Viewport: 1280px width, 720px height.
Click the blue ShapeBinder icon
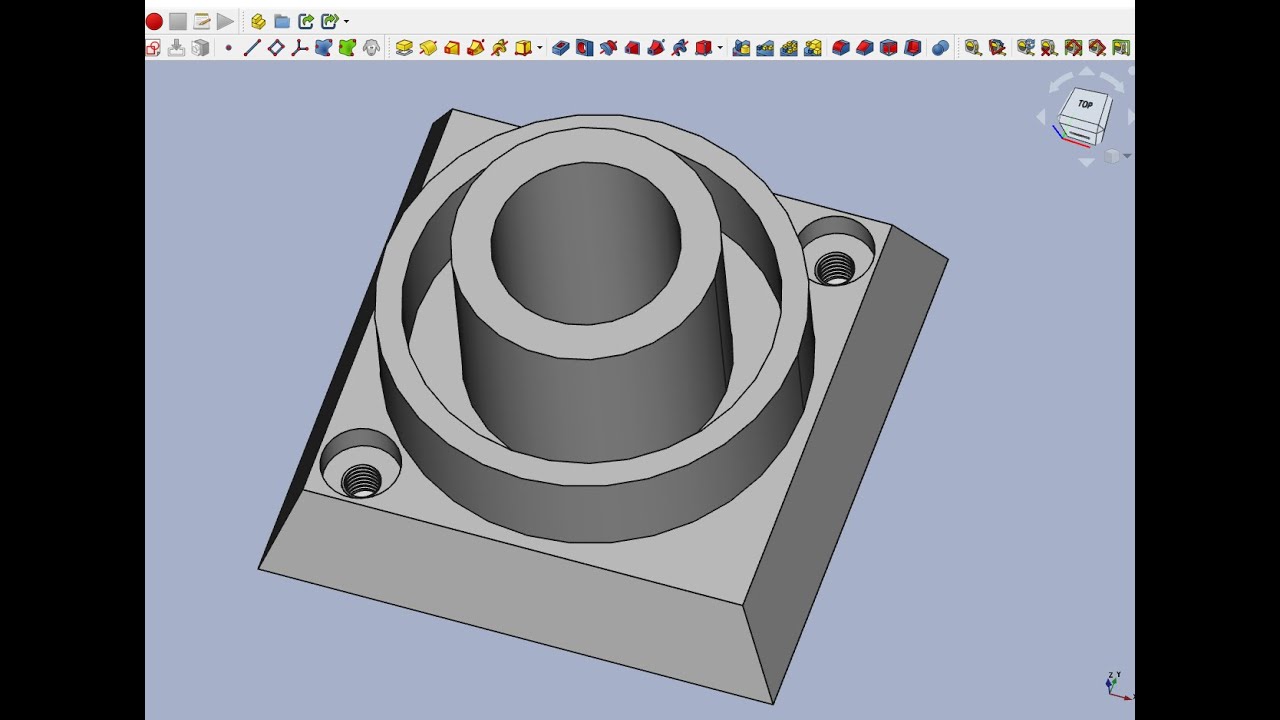coord(323,47)
